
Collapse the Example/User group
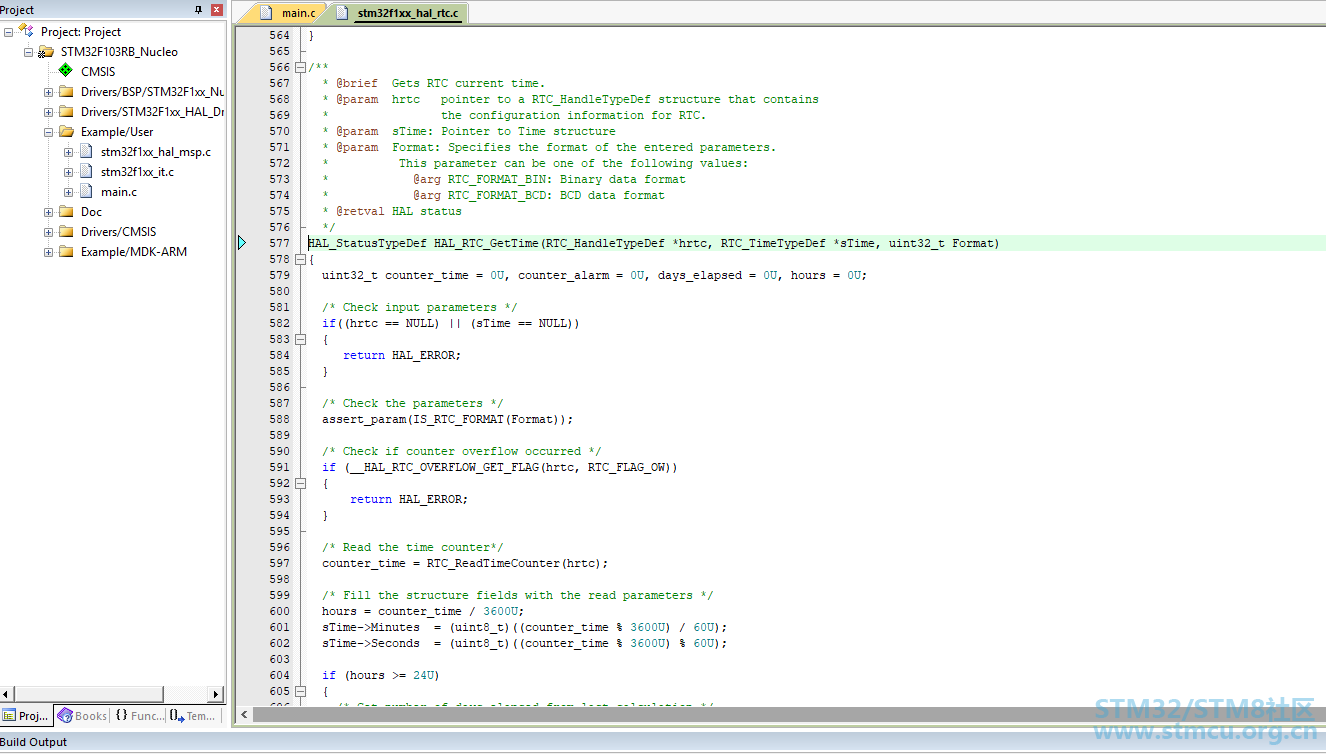pos(48,132)
